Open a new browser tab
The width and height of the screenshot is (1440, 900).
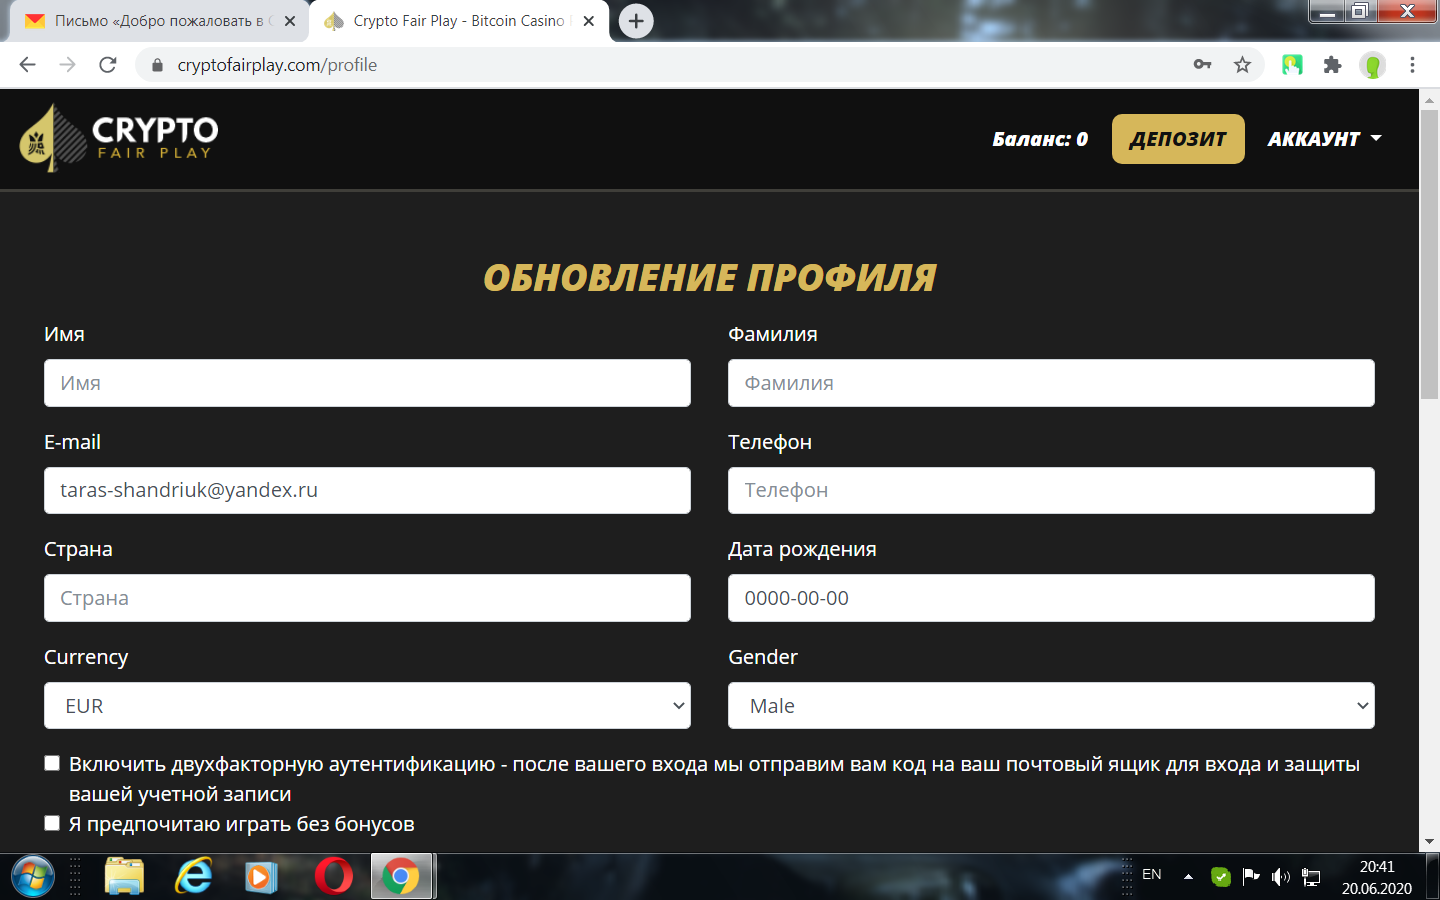pyautogui.click(x=636, y=21)
